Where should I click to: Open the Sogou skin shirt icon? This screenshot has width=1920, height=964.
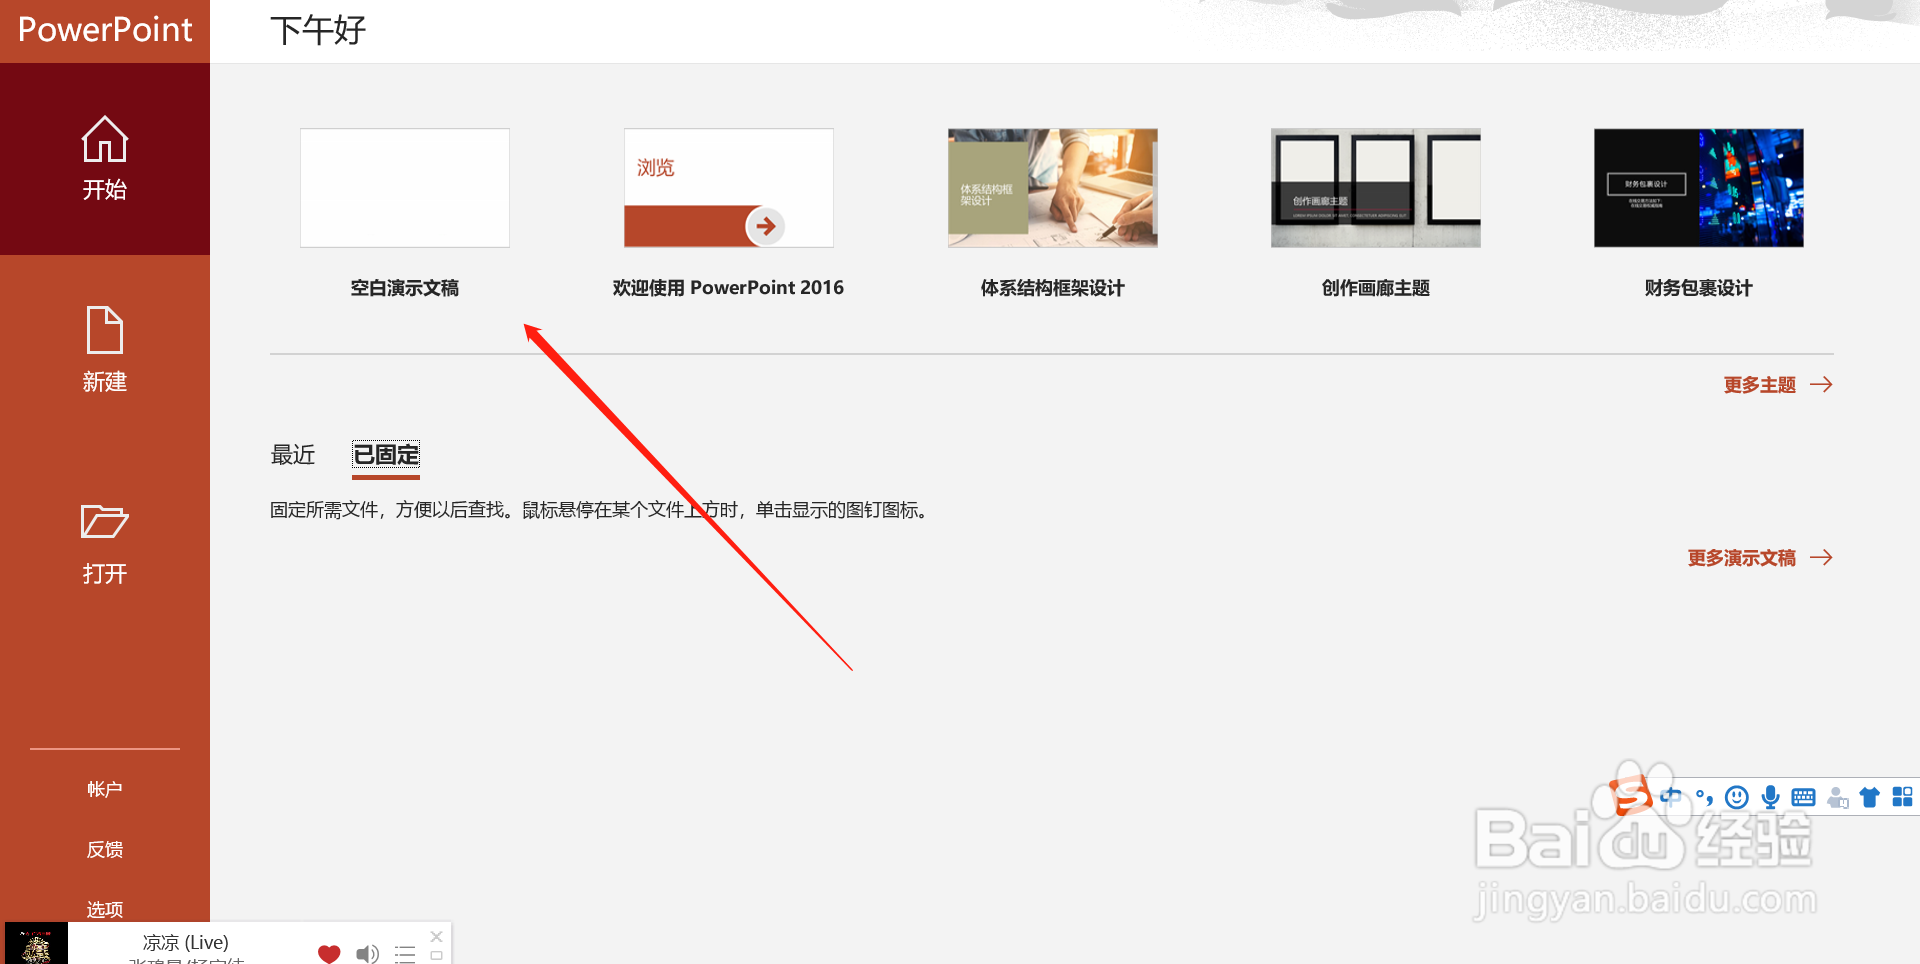click(x=1869, y=797)
